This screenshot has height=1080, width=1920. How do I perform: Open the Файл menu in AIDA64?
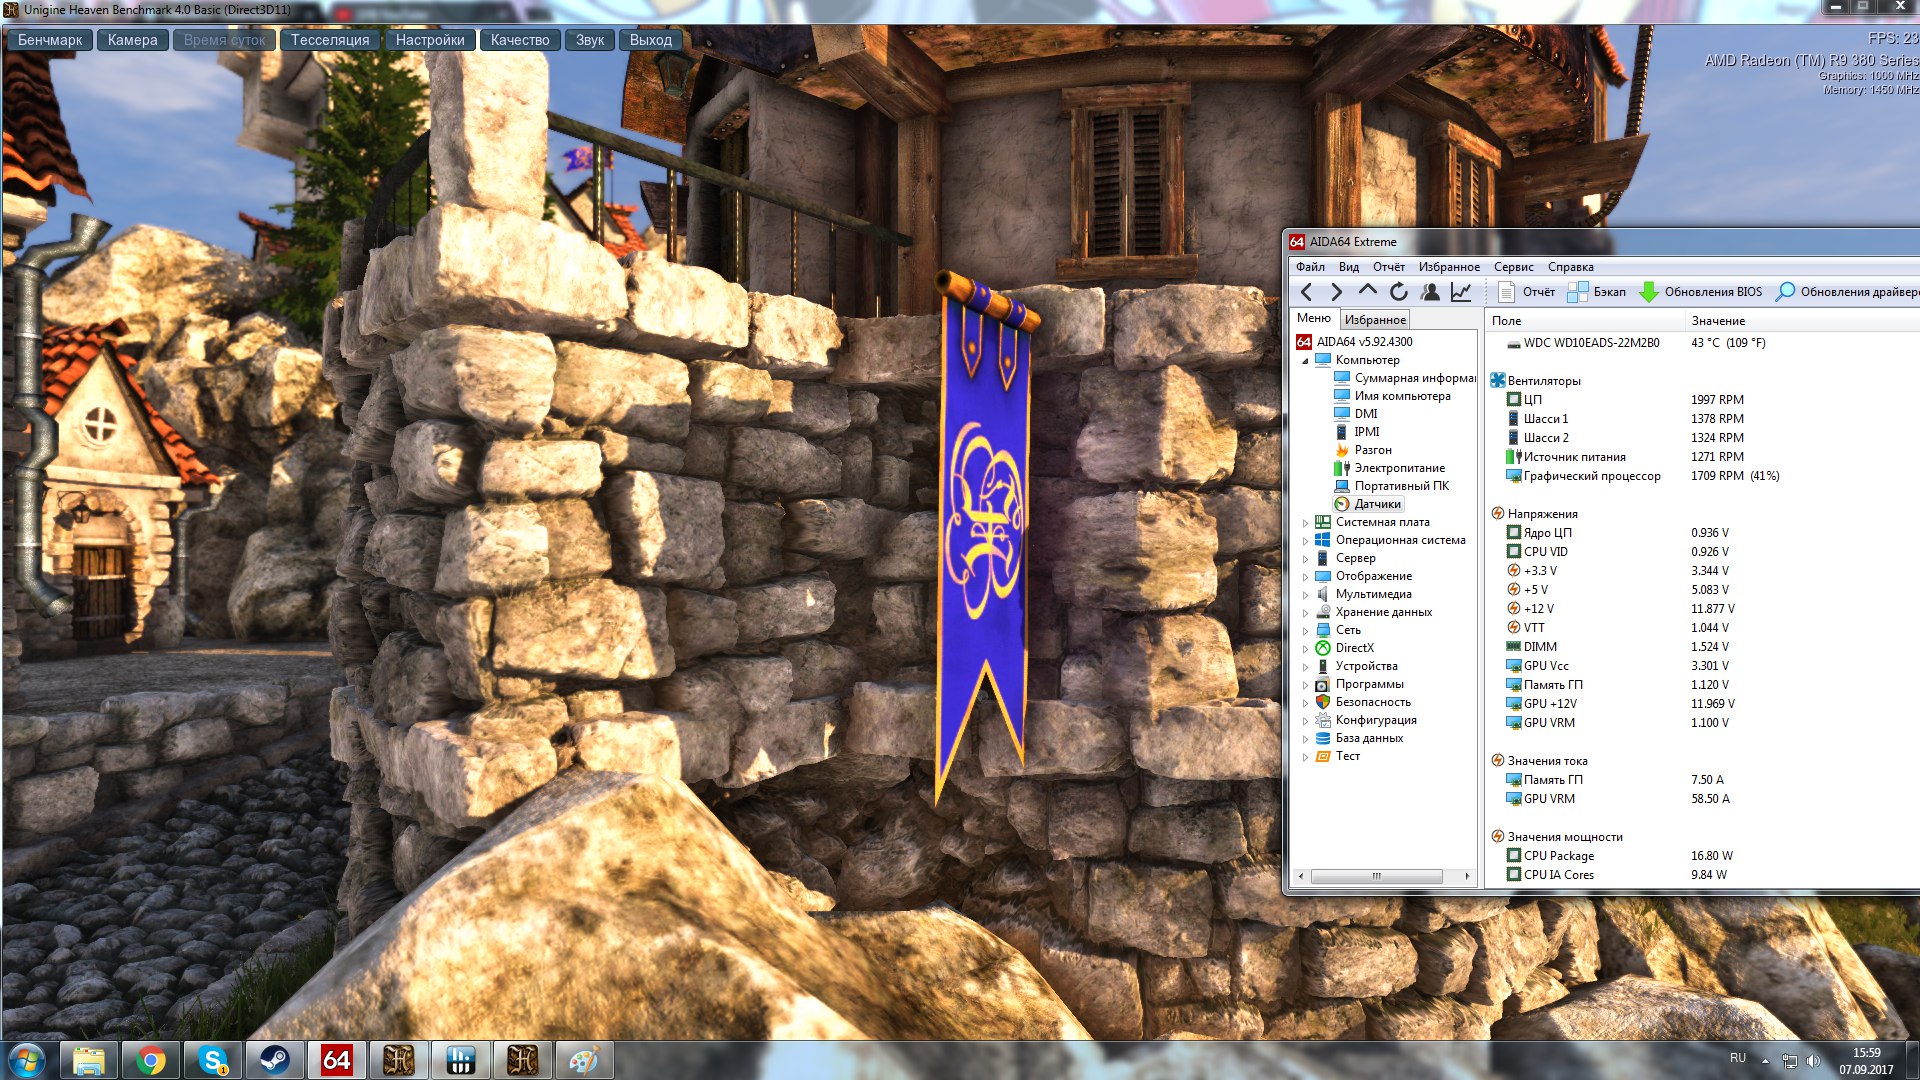coord(1310,267)
